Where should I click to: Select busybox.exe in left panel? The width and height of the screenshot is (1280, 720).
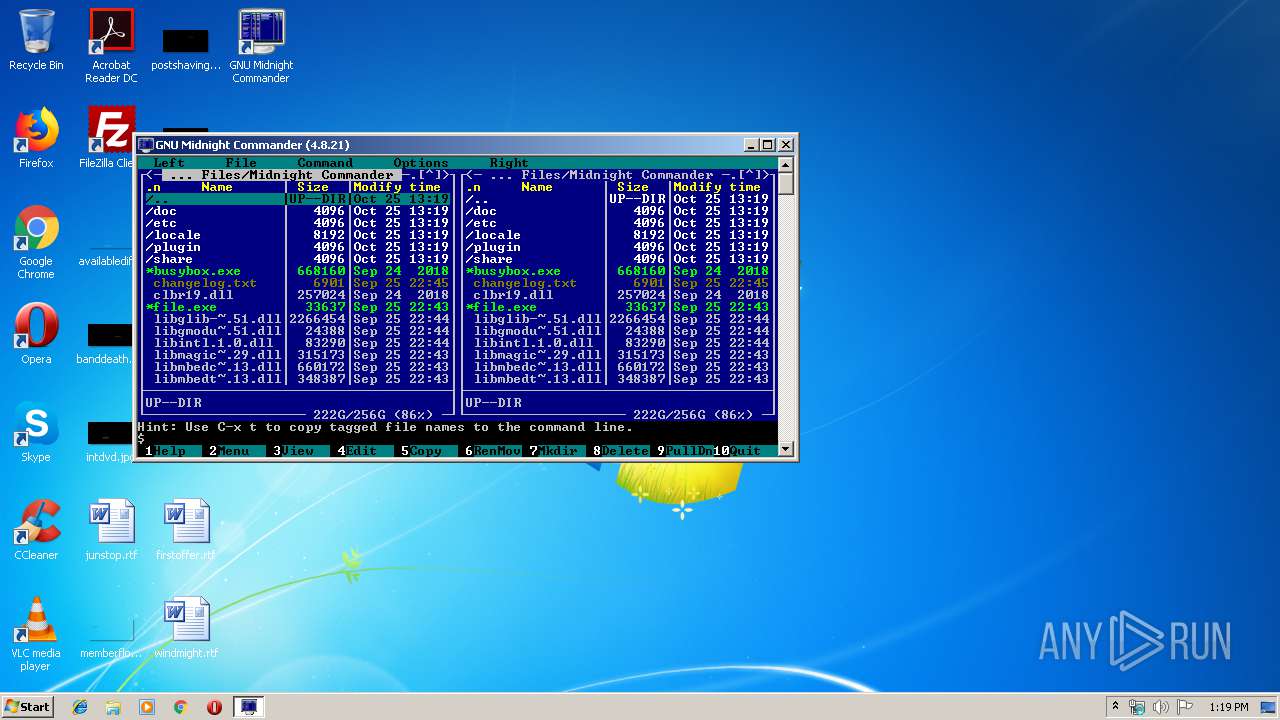click(298, 271)
